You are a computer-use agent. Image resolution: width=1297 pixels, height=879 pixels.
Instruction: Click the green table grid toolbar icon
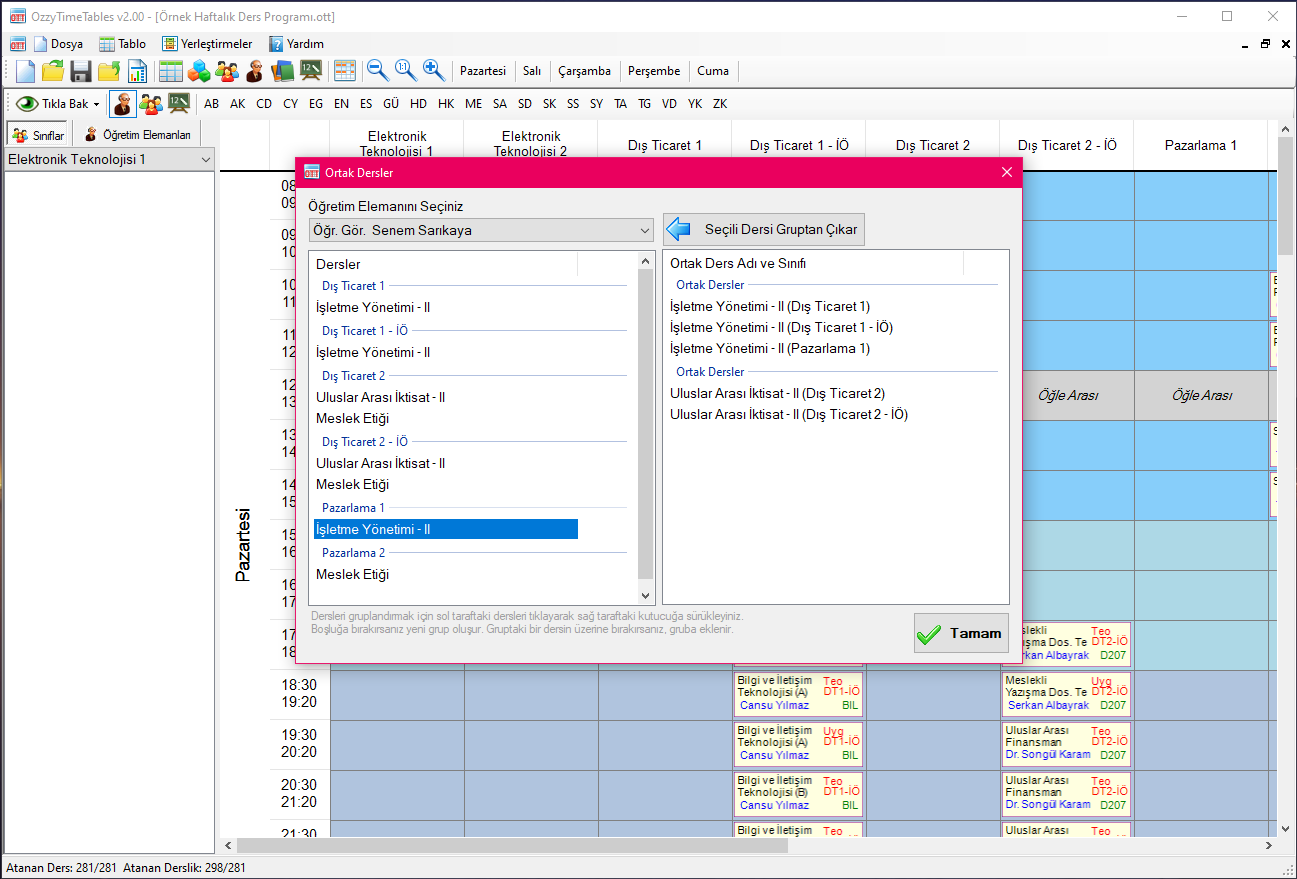coord(170,70)
